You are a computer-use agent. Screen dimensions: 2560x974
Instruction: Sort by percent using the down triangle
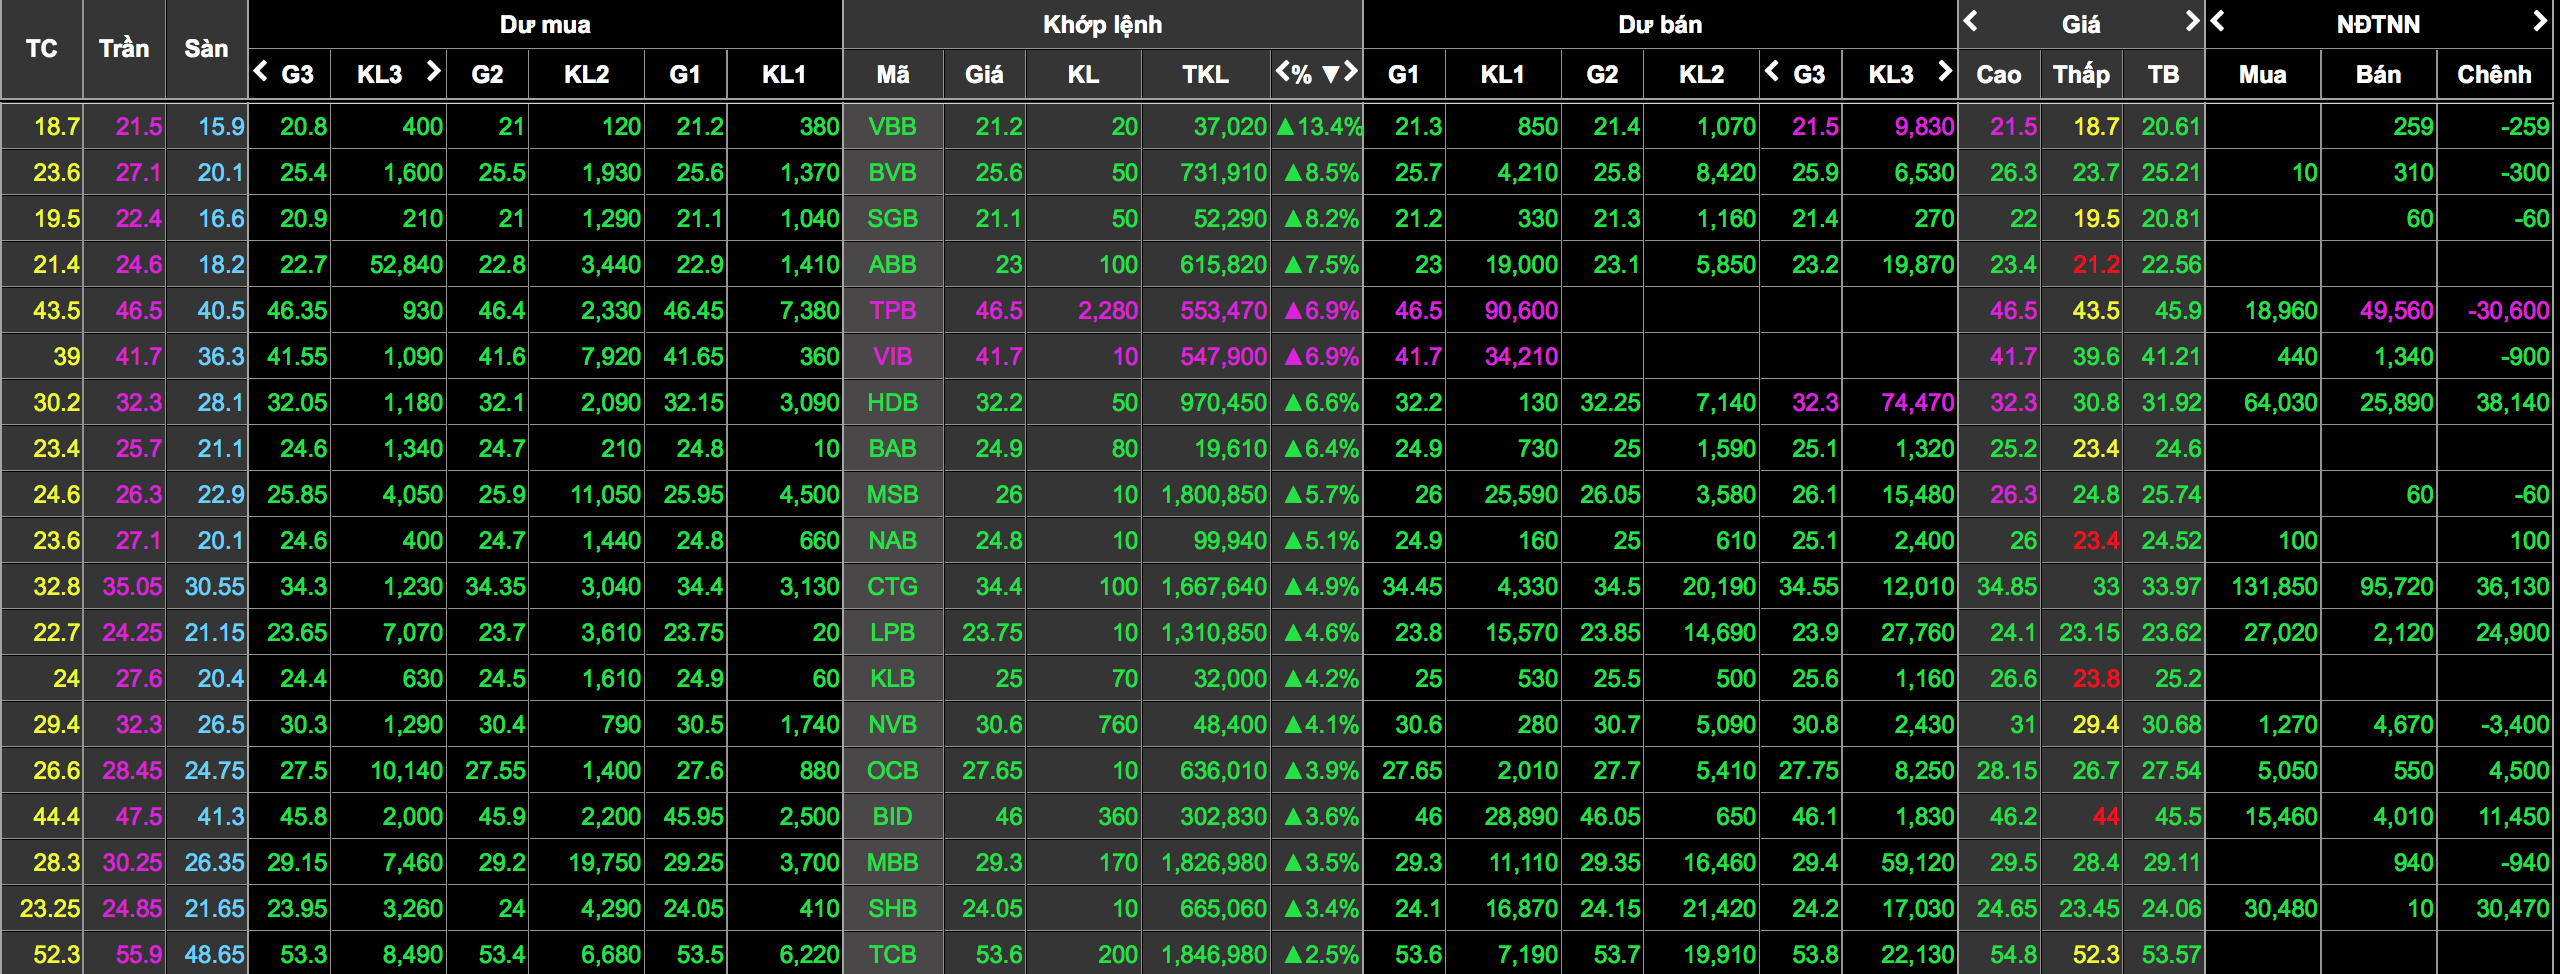(x=1331, y=74)
